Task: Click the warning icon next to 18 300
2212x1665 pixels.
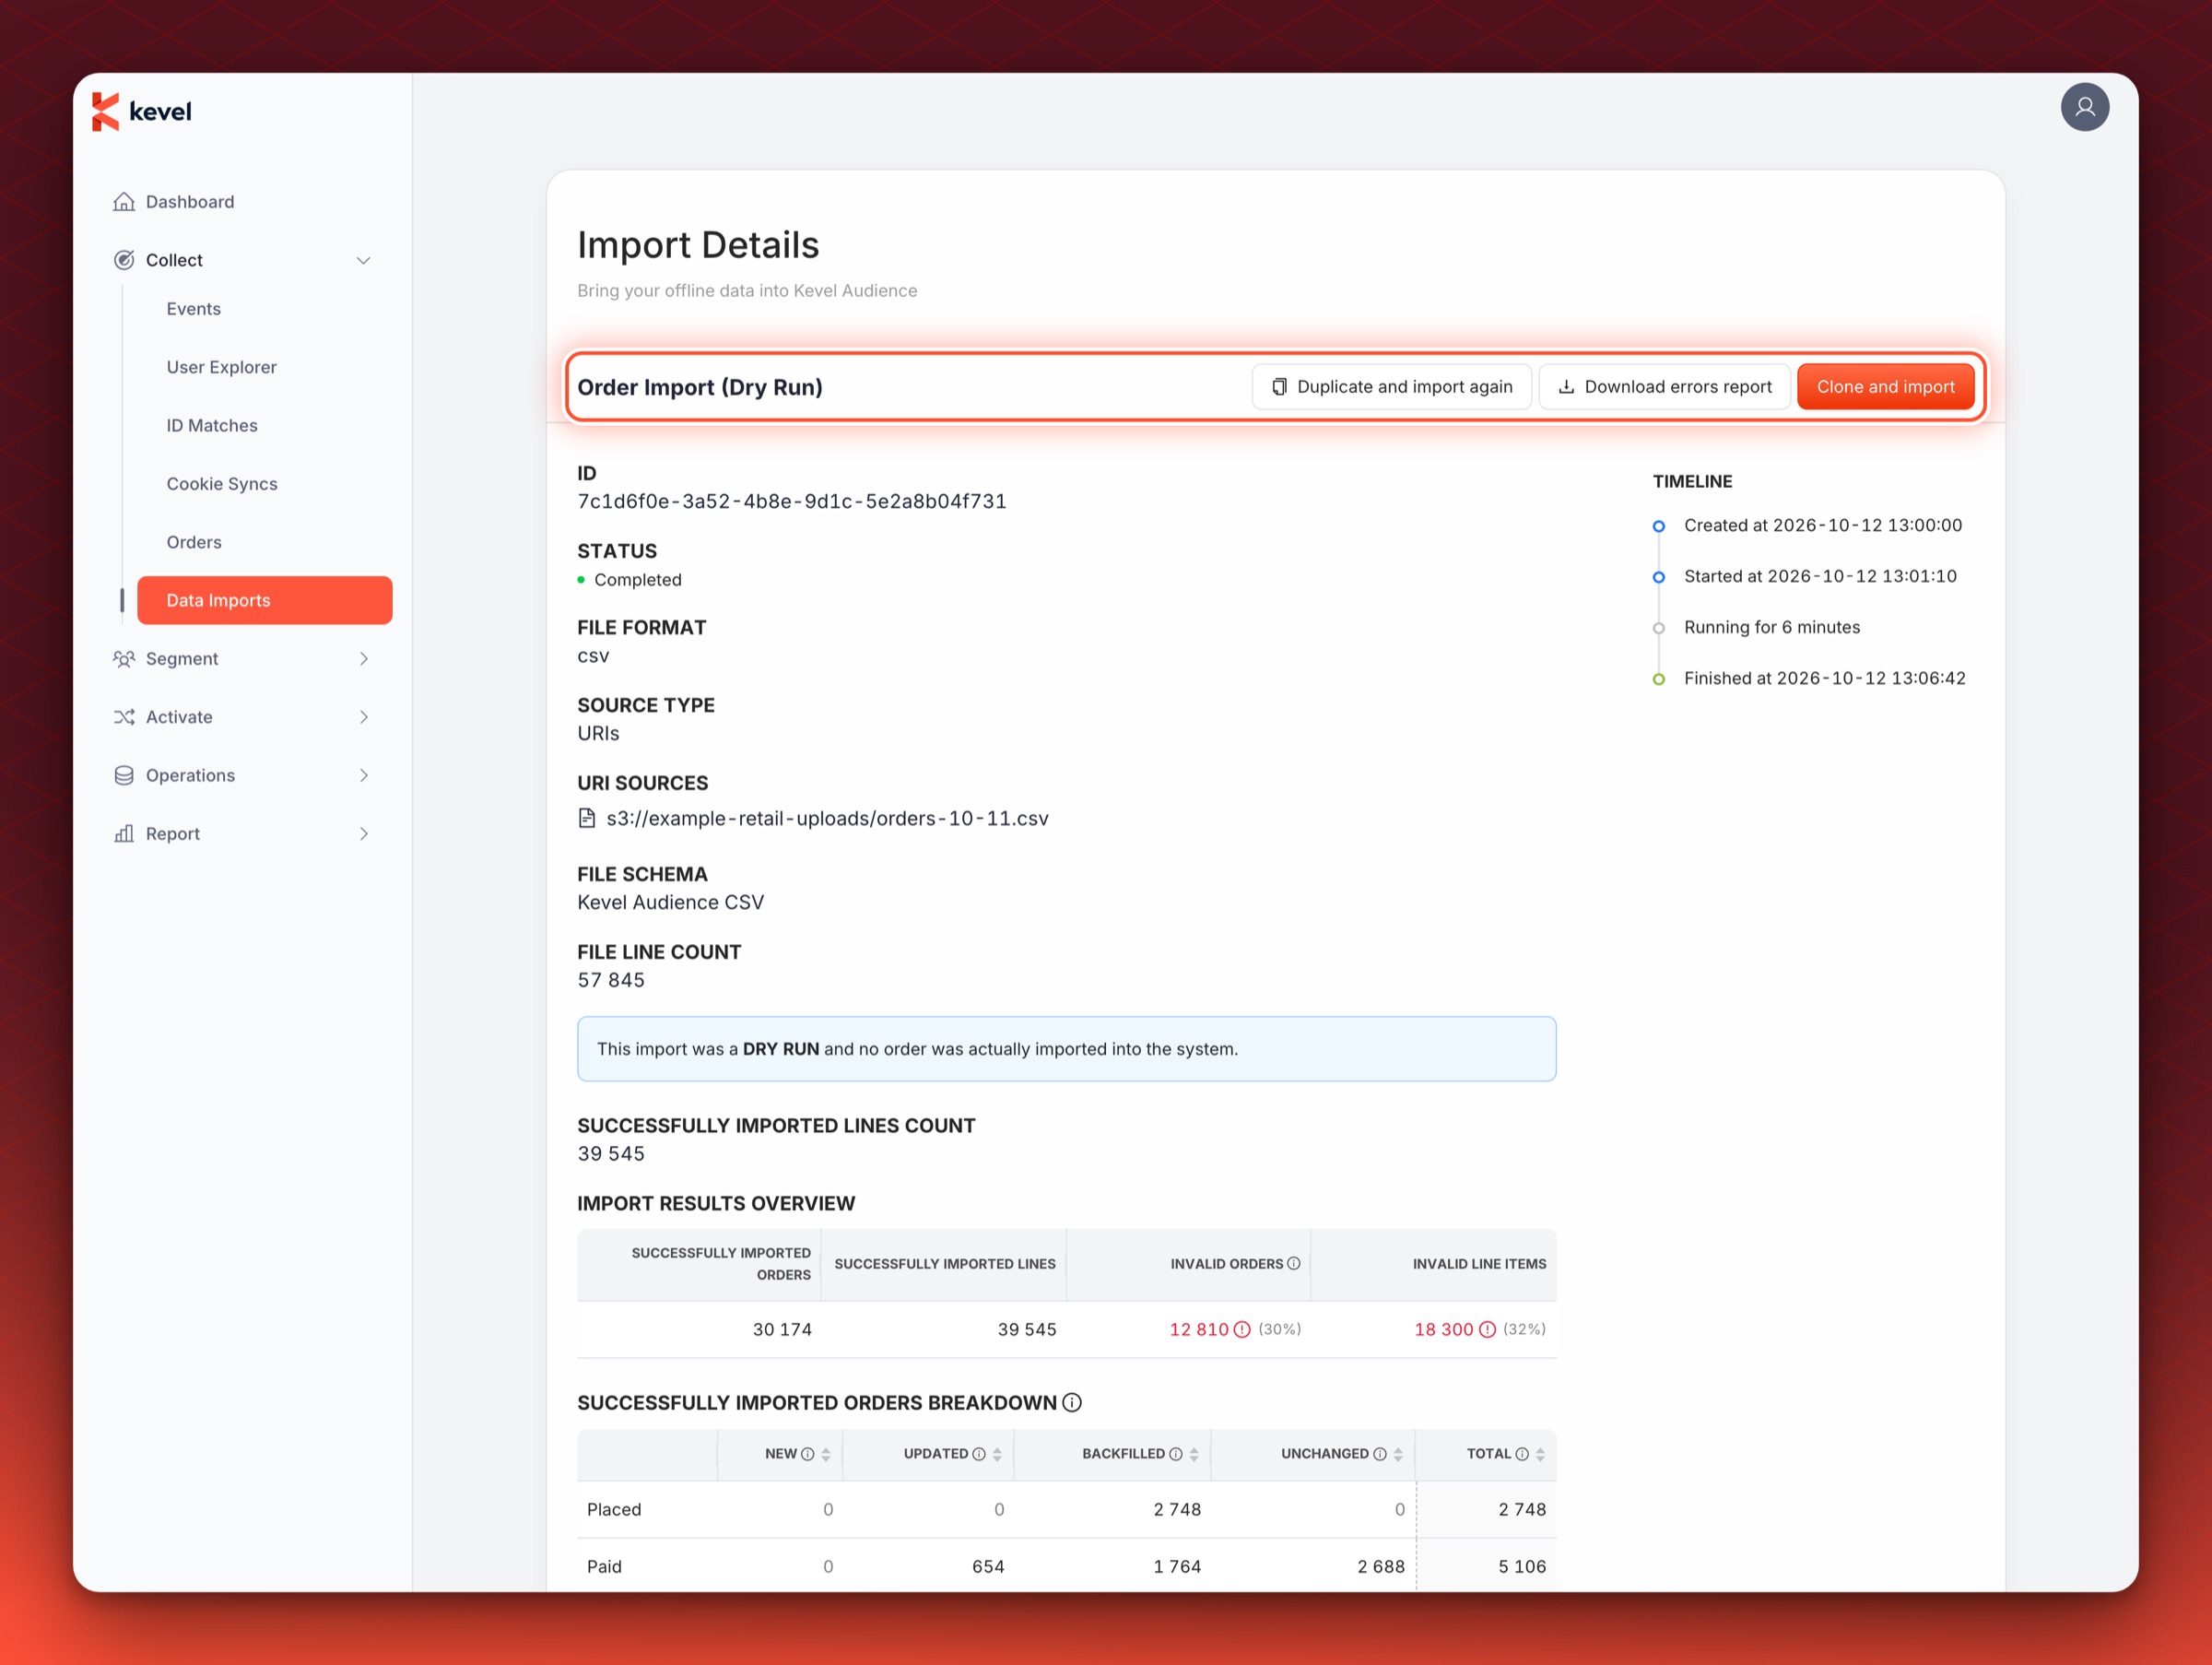Action: point(1486,1329)
